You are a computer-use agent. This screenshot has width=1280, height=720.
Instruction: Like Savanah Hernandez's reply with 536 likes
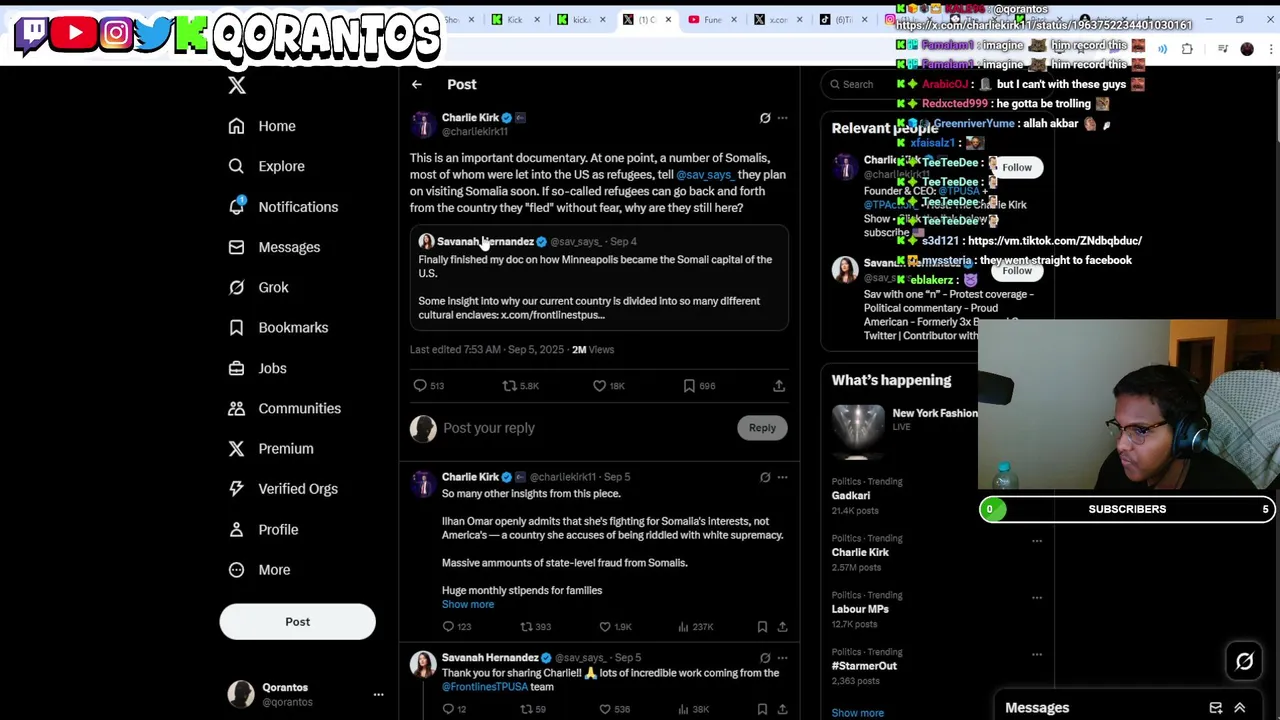click(605, 709)
